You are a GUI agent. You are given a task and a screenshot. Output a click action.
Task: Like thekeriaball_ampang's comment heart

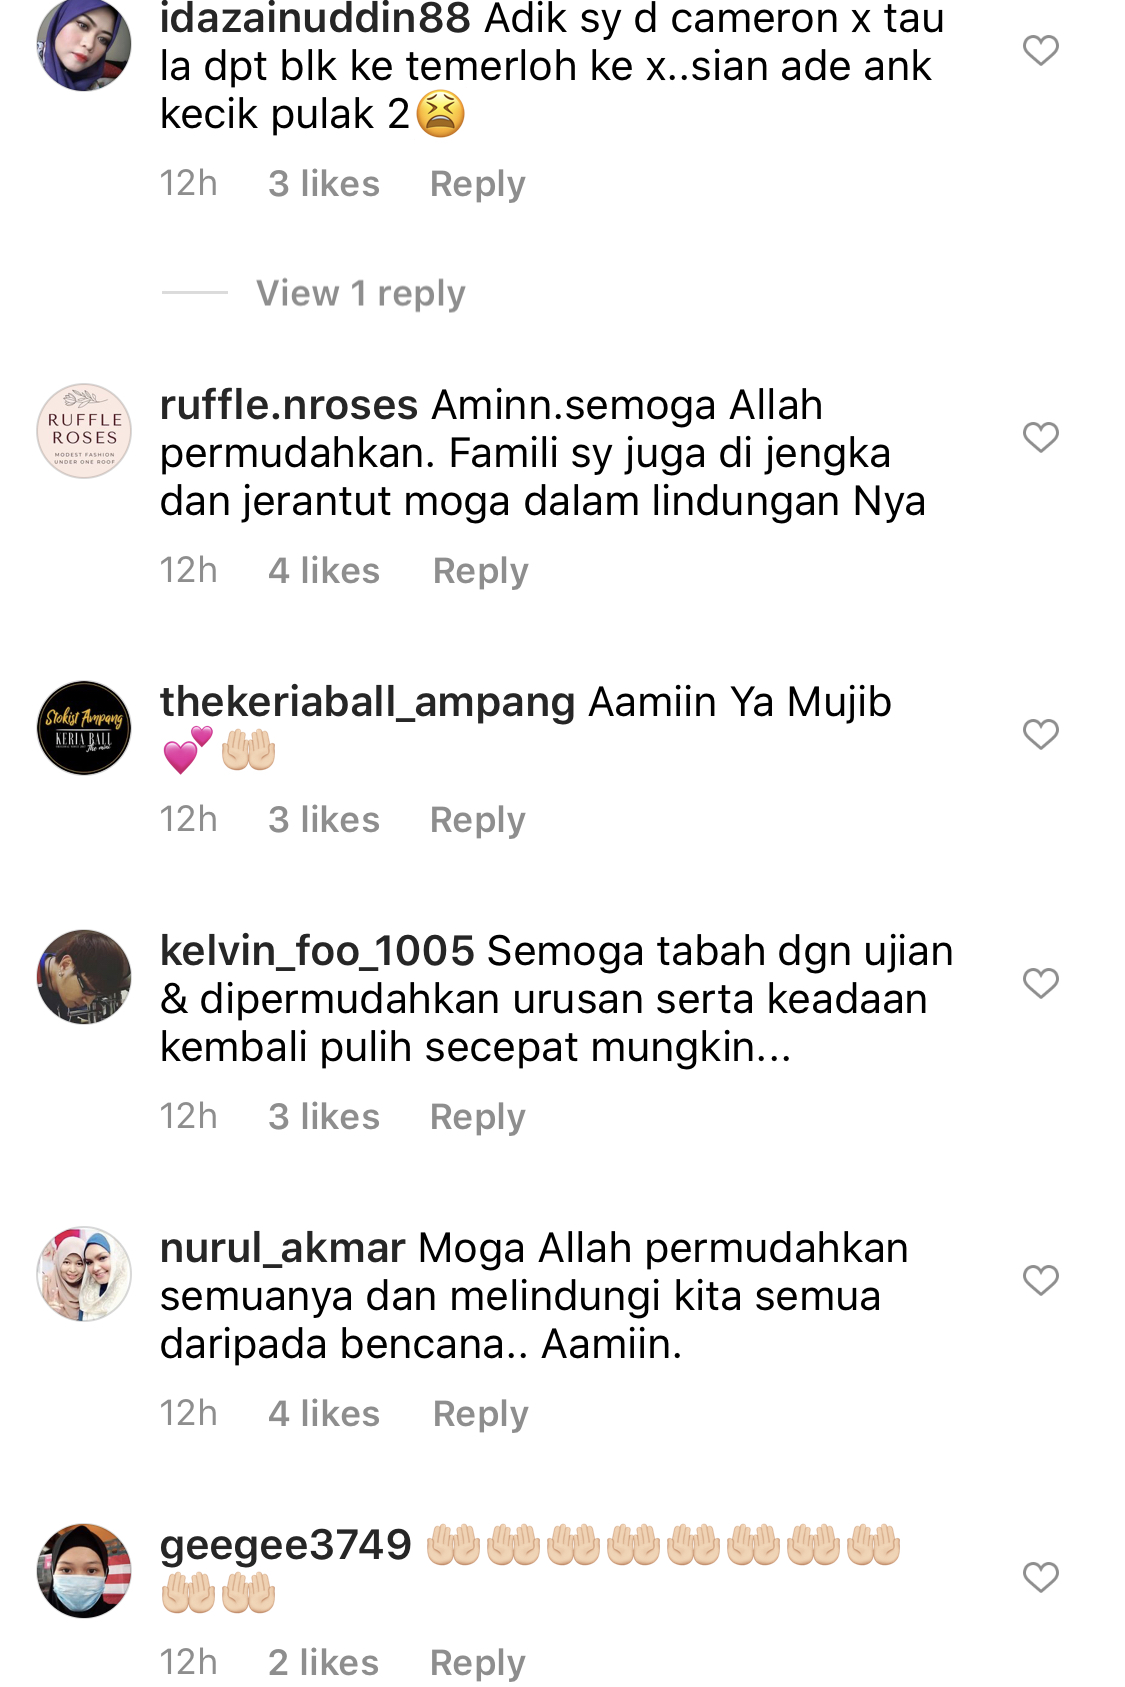[1040, 734]
